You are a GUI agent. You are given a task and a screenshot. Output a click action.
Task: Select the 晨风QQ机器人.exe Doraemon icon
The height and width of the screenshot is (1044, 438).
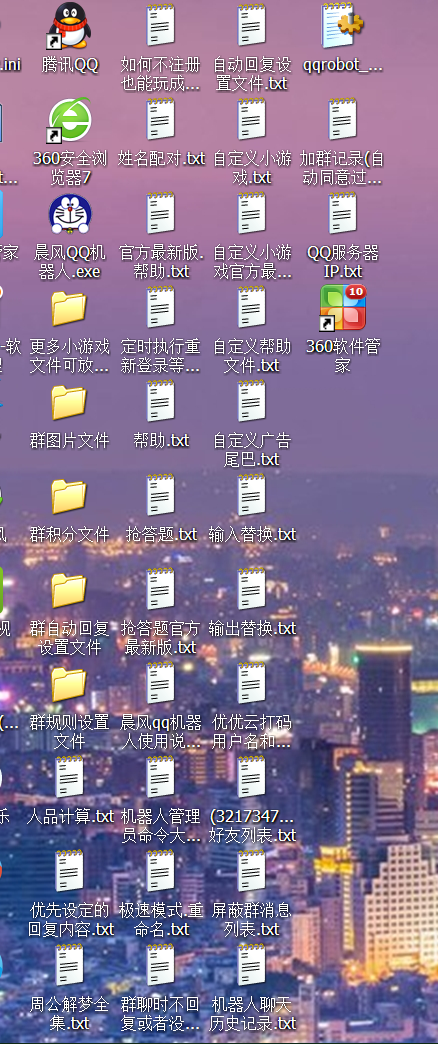coord(70,214)
